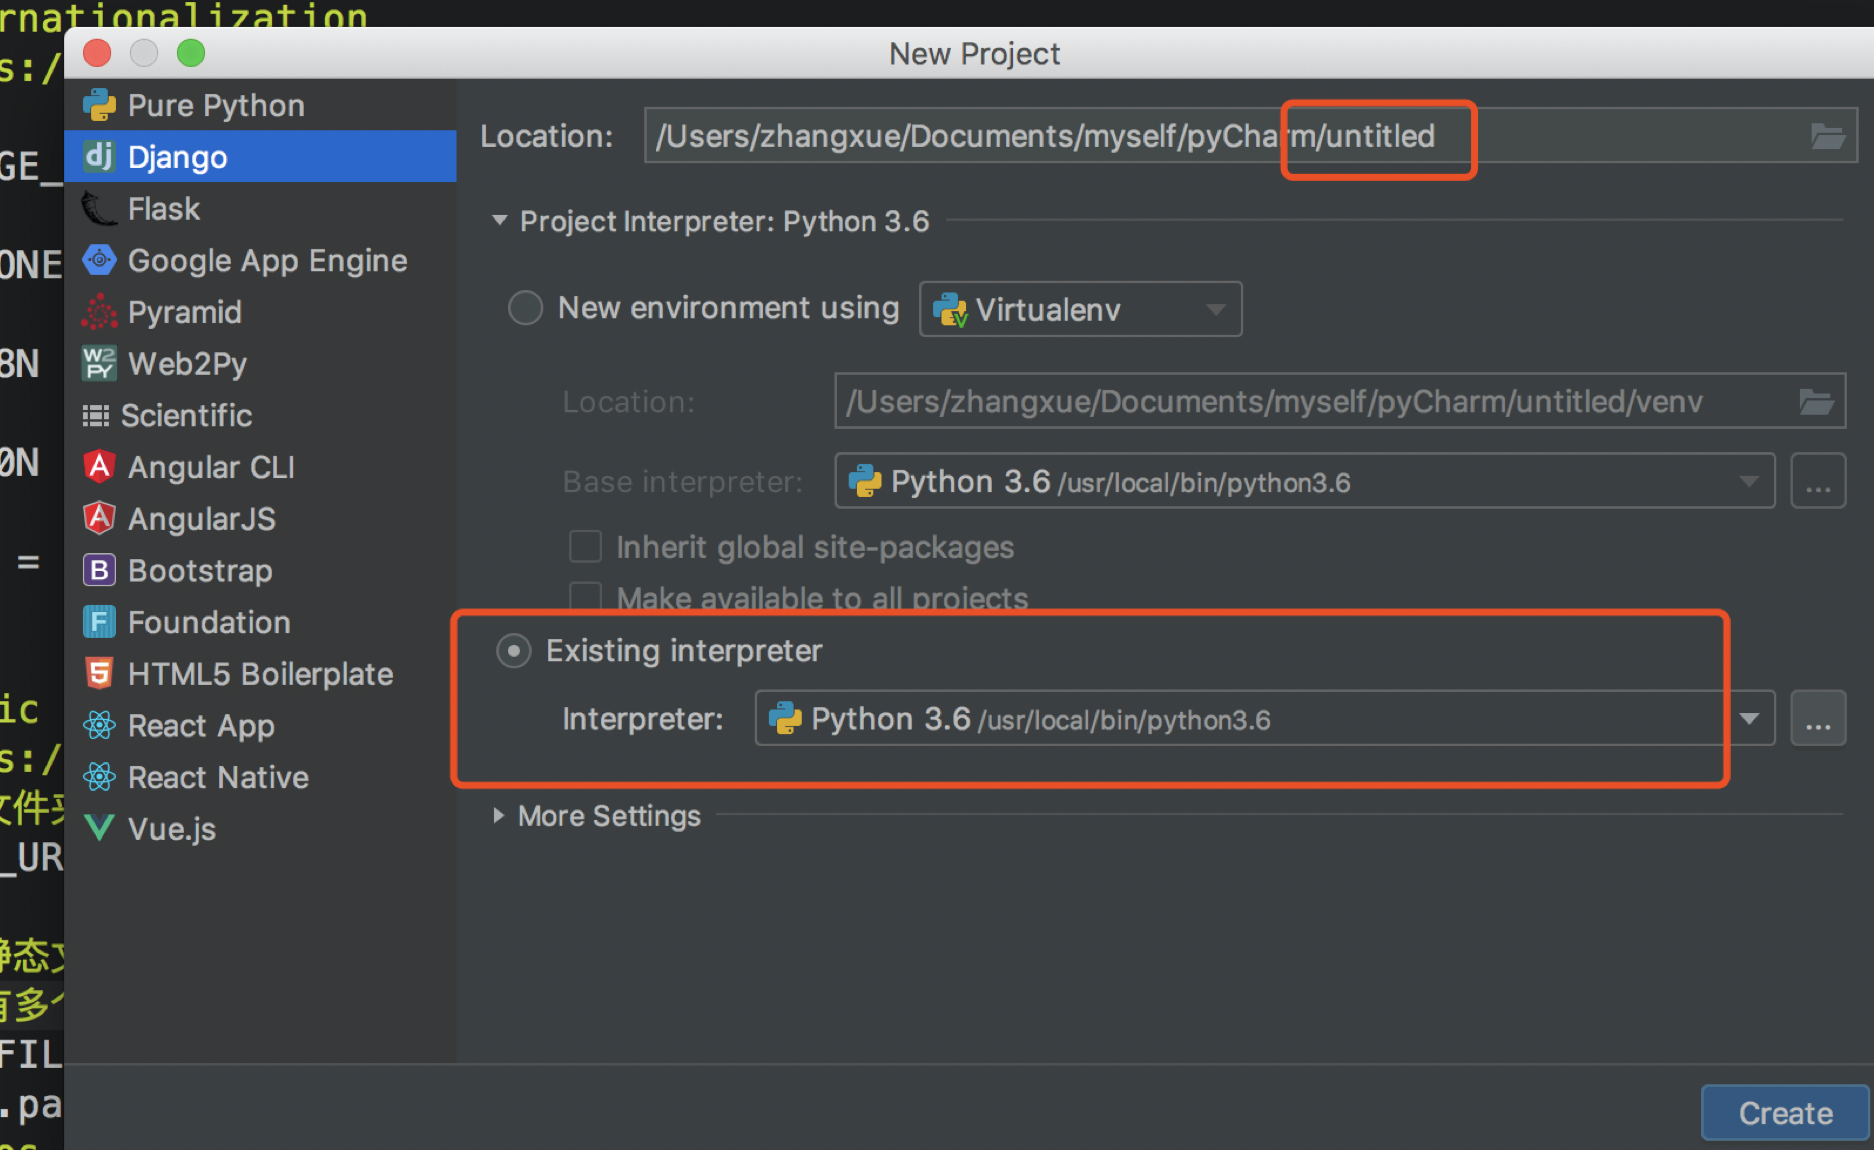Select HTML5 Boilerplate project type

pos(260,673)
